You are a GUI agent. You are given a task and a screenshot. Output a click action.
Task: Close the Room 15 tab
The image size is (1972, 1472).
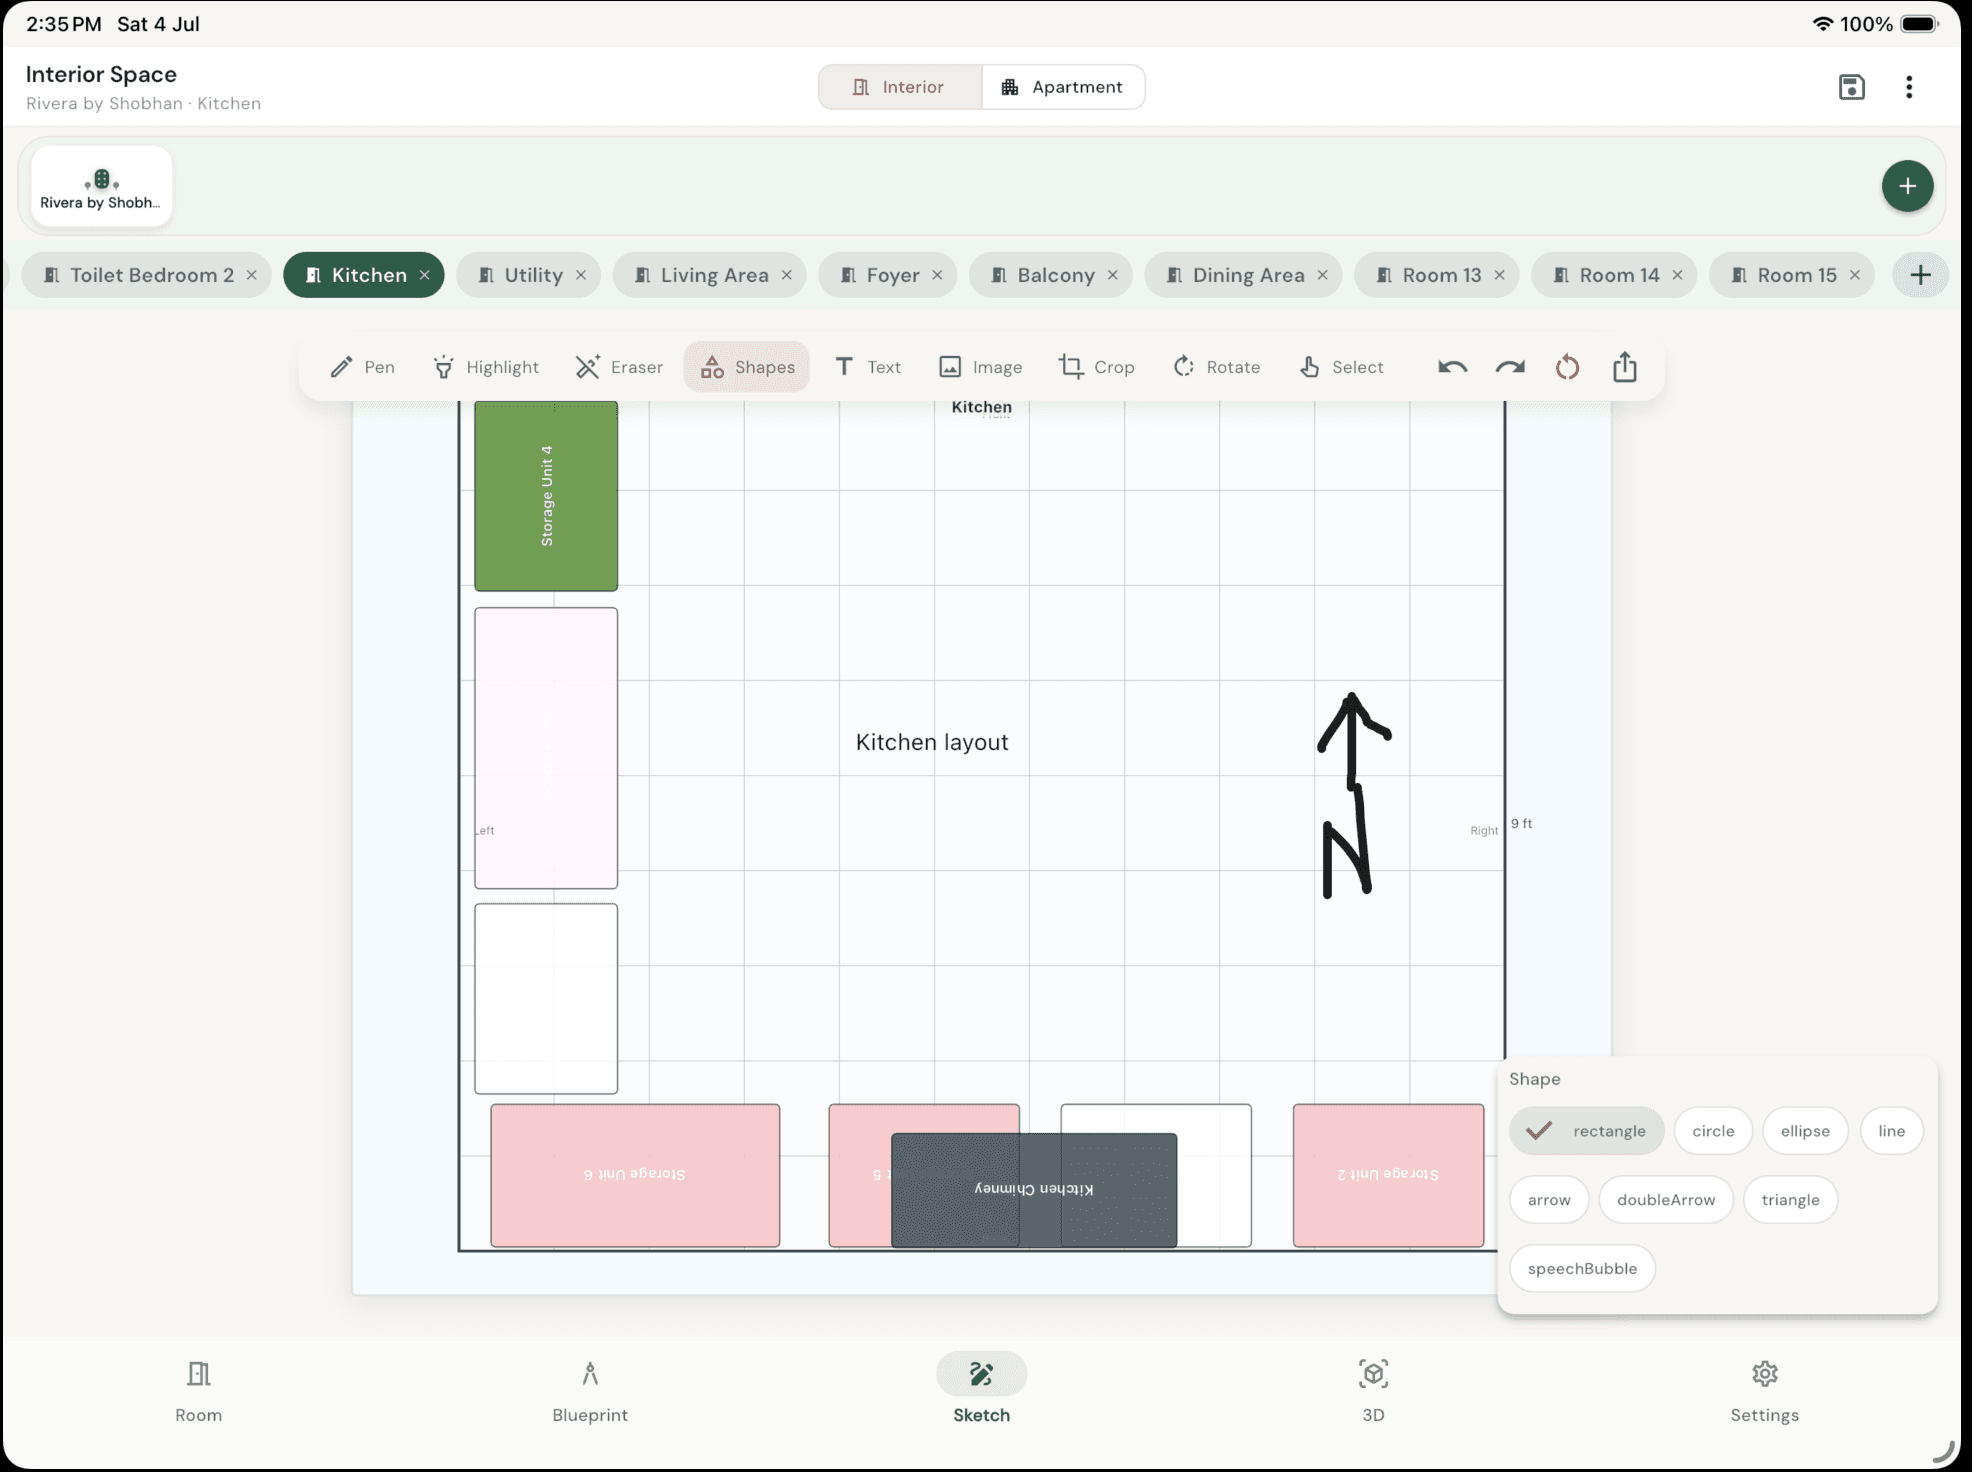[x=1855, y=275]
